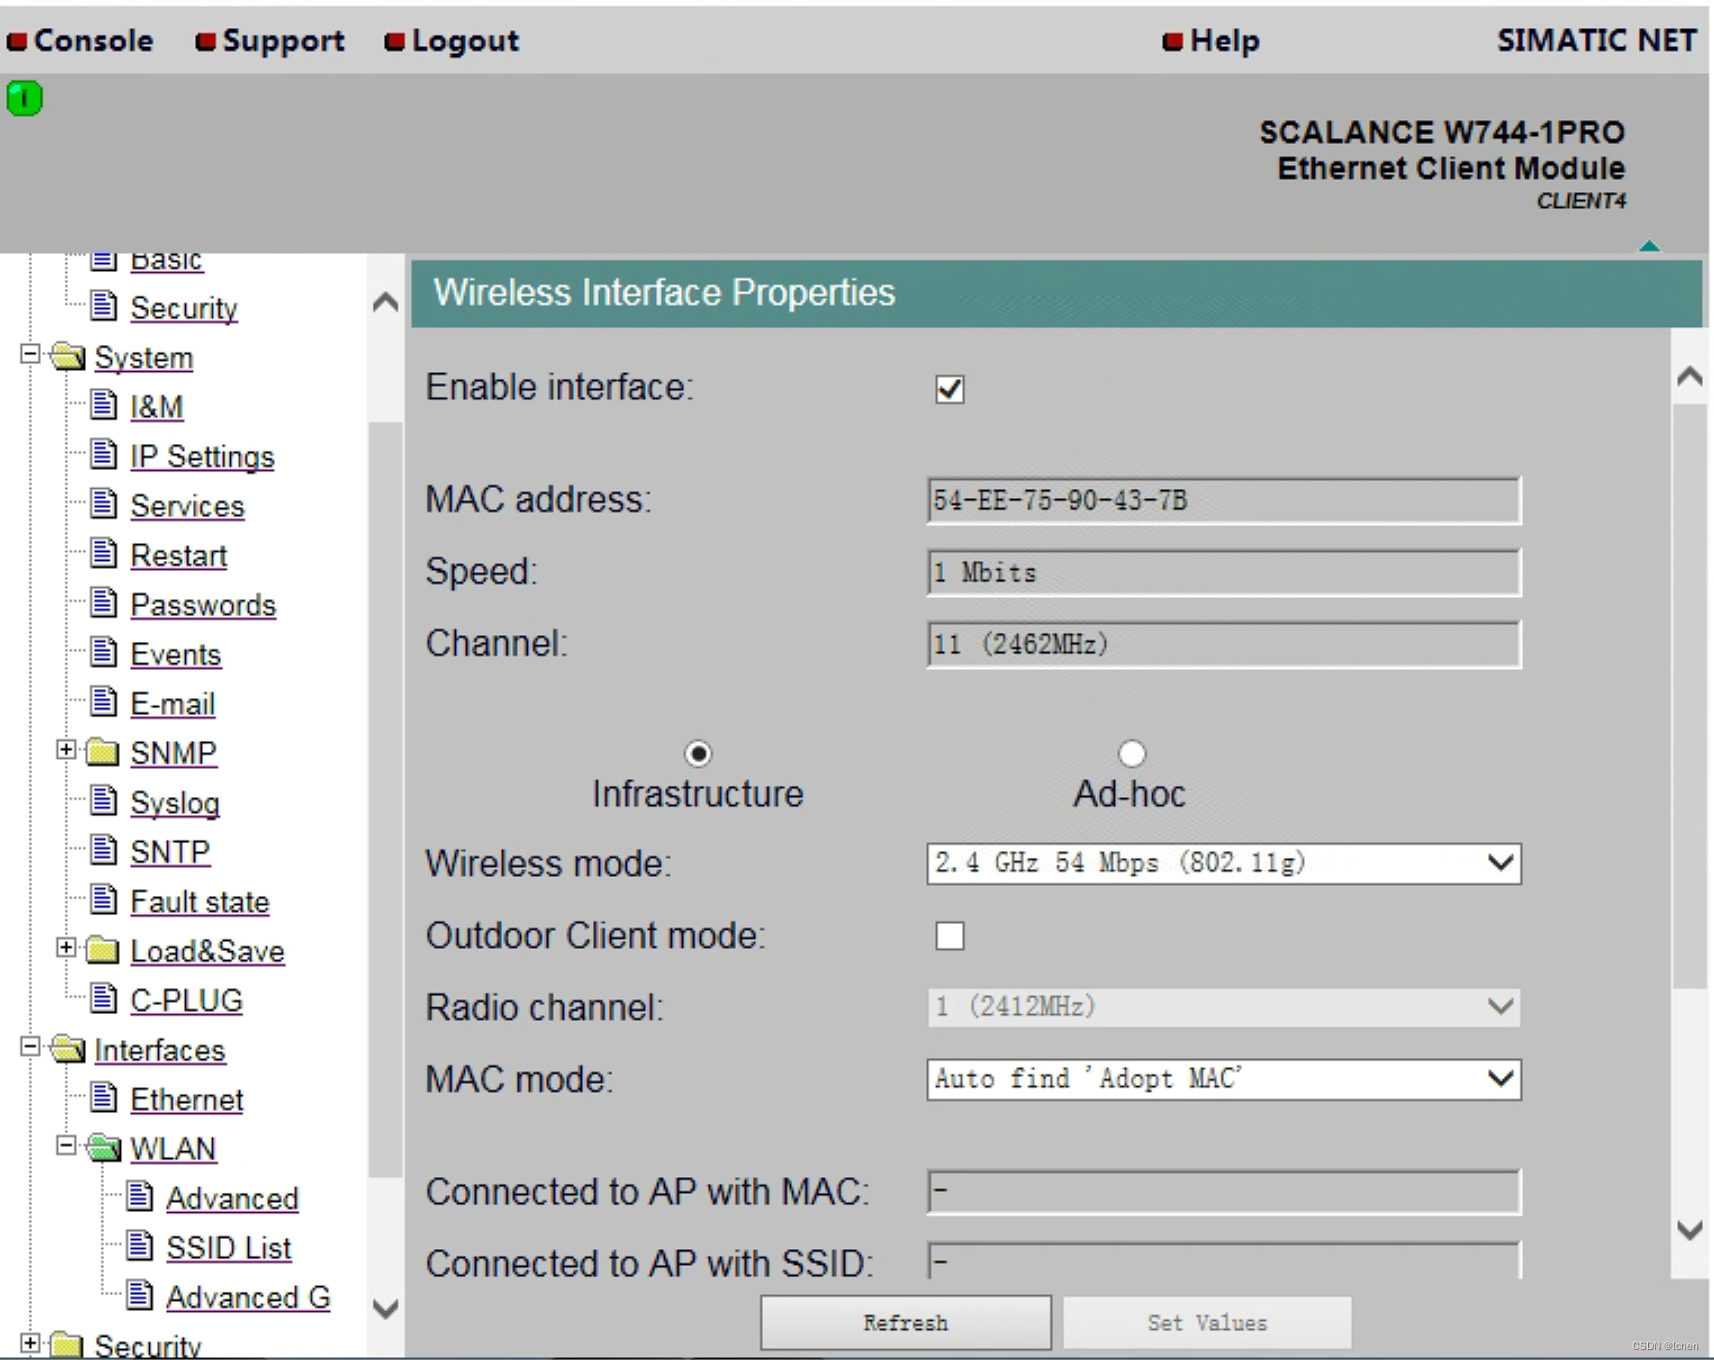Screen dimensions: 1714x1360
Task: Click the page icon beside Fault state
Action: pos(104,899)
